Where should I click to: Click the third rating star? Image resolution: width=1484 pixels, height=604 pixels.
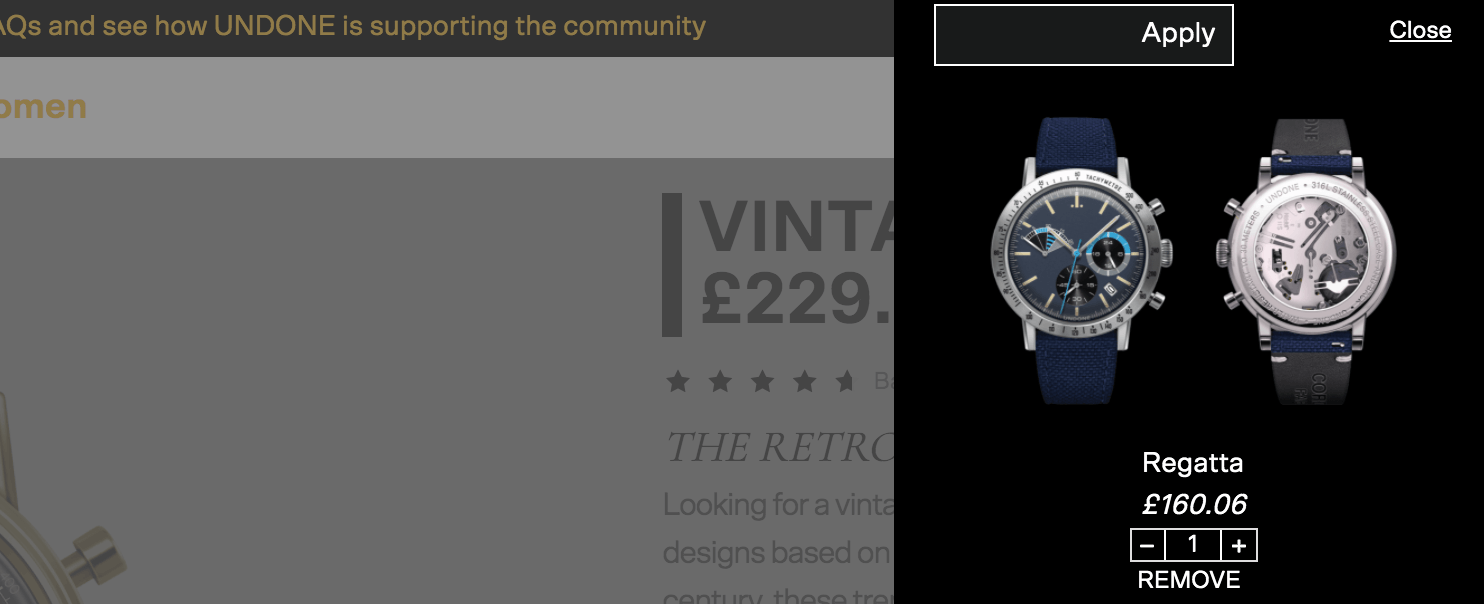point(762,381)
